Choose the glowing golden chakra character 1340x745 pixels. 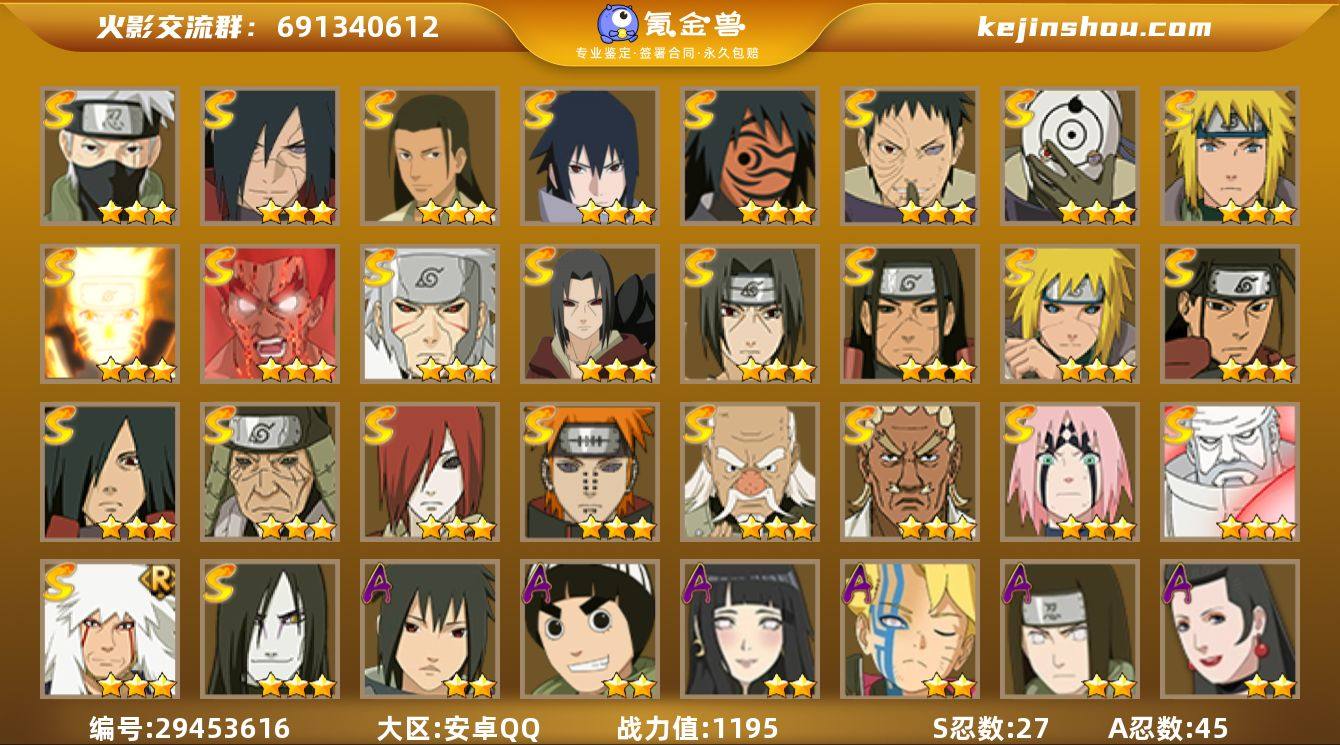(110, 314)
